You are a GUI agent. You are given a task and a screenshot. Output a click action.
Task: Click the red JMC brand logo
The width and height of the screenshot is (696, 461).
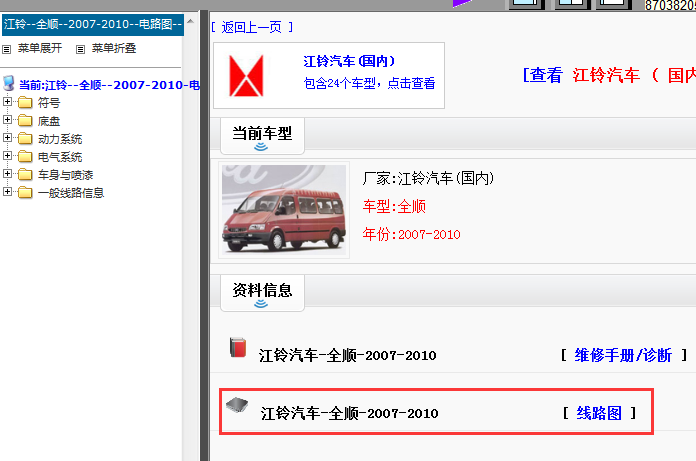point(246,75)
